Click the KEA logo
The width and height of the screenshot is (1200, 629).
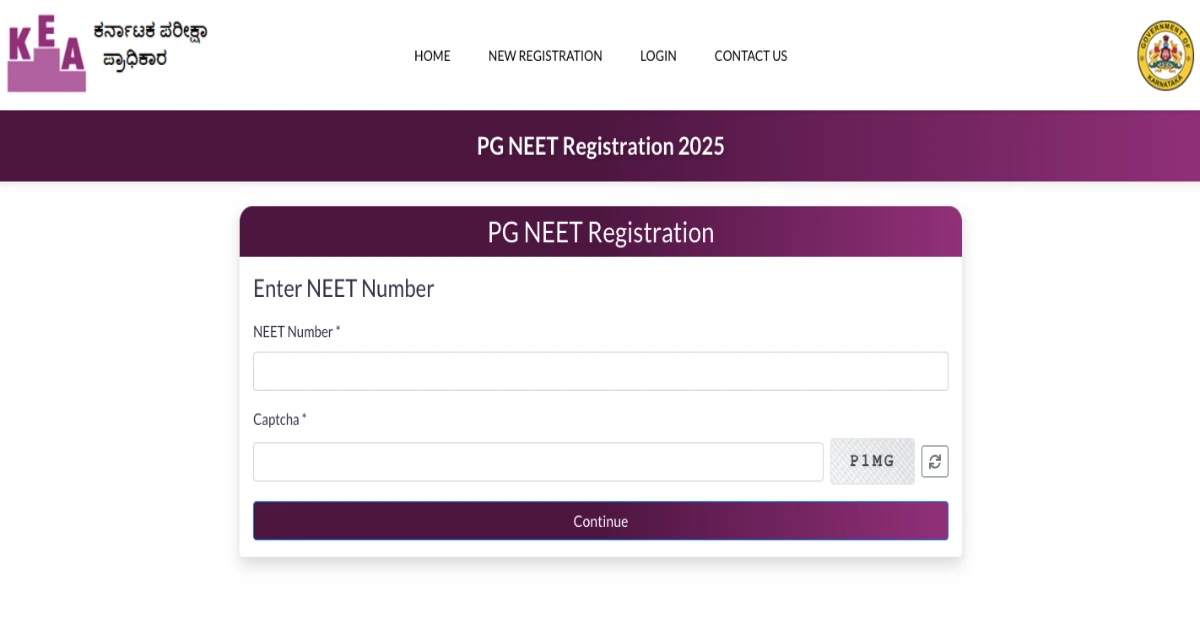47,56
